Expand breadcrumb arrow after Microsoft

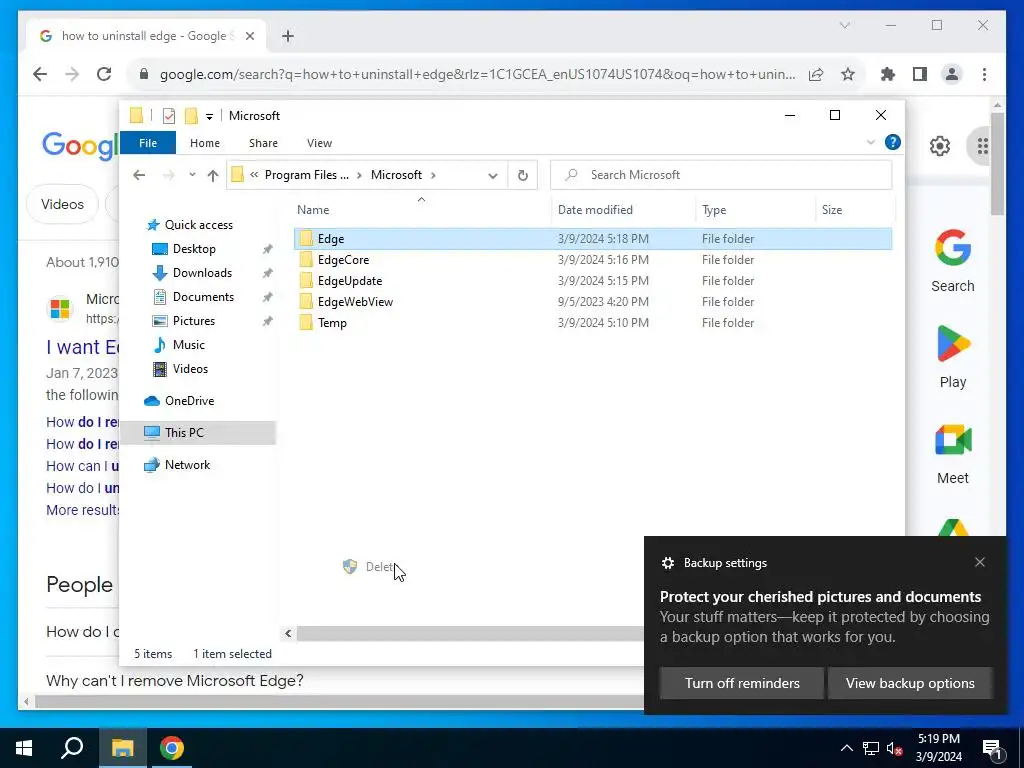click(x=433, y=175)
